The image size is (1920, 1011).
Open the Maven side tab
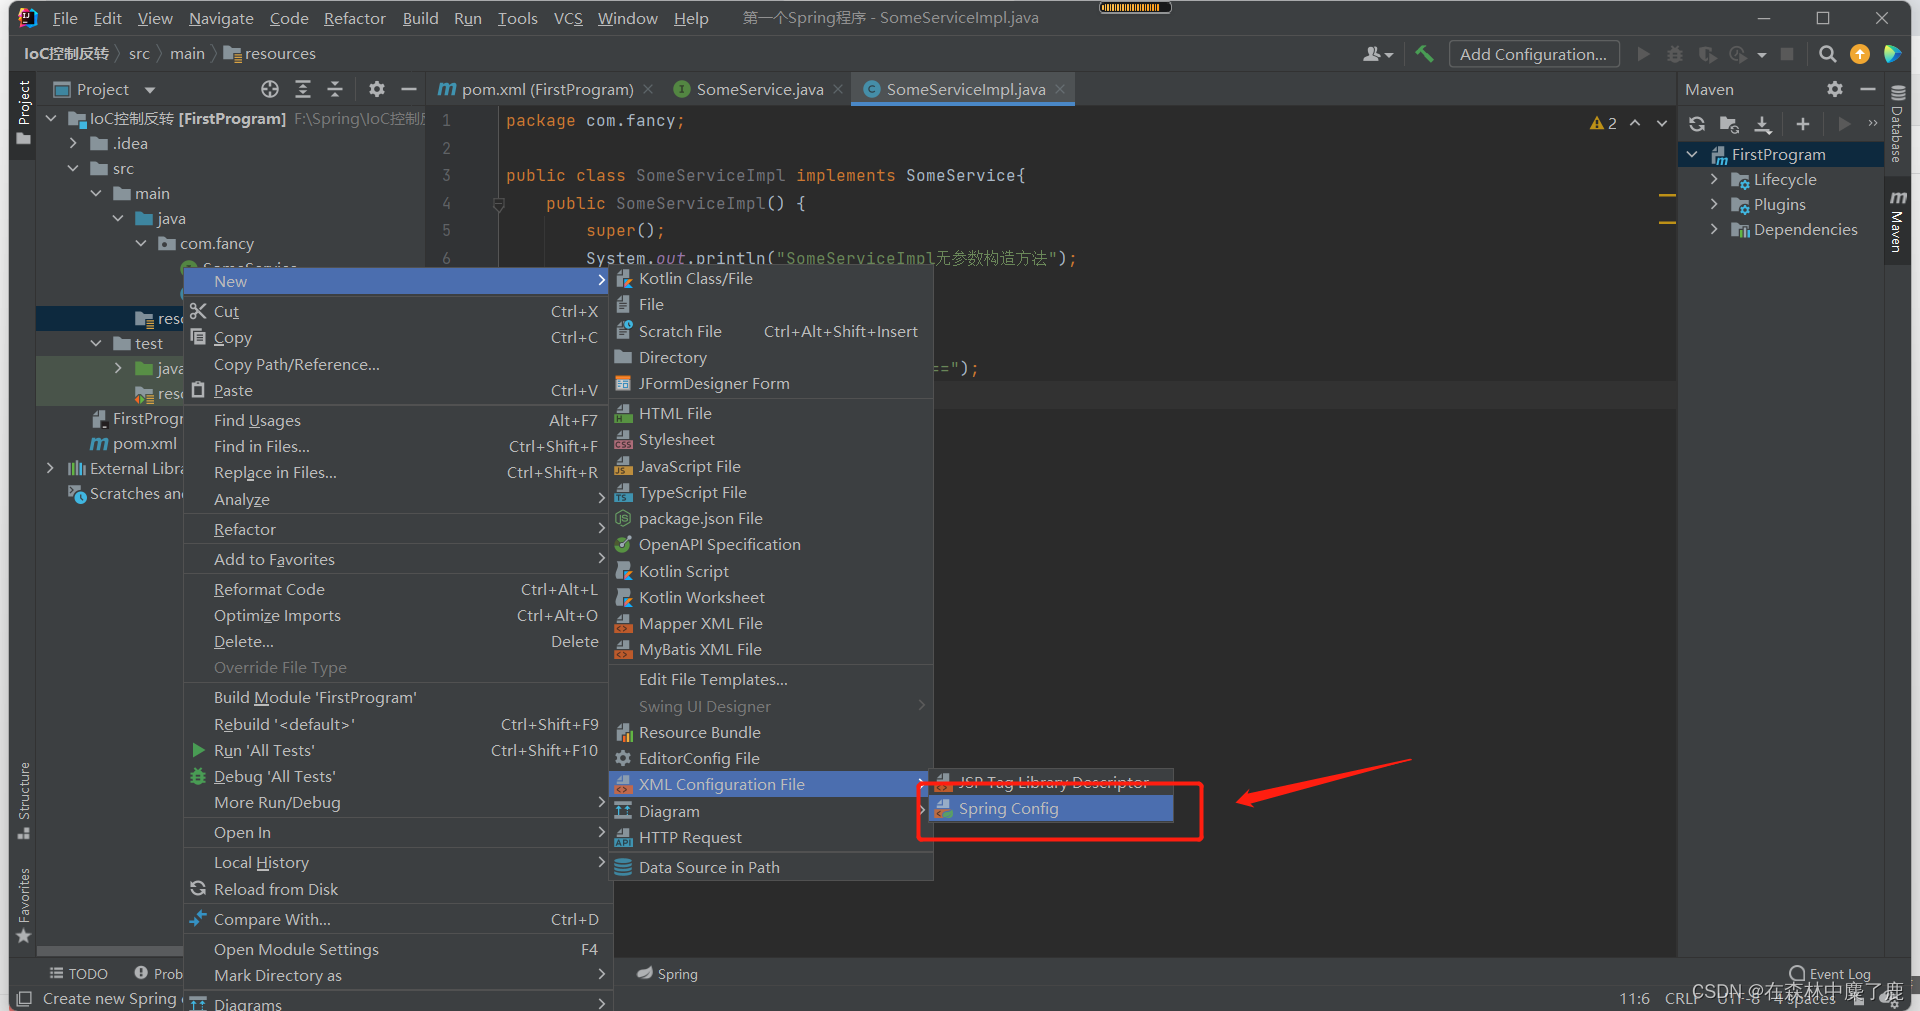[1897, 220]
